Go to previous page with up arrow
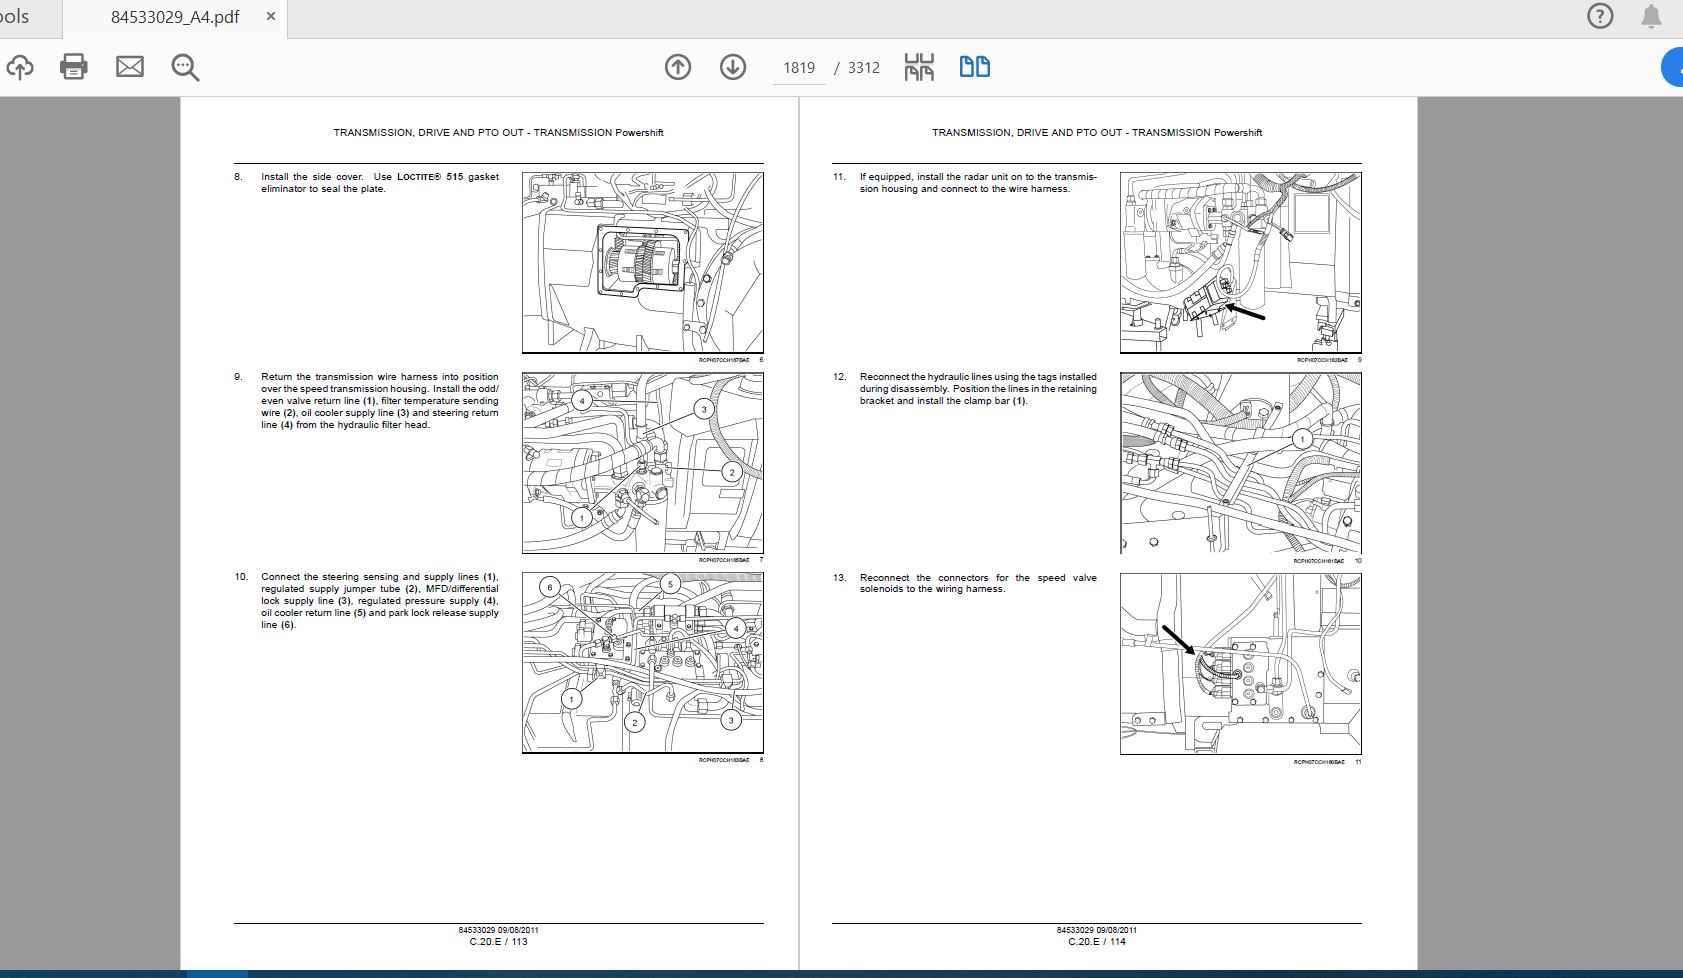Viewport: 1683px width, 978px height. pos(678,67)
